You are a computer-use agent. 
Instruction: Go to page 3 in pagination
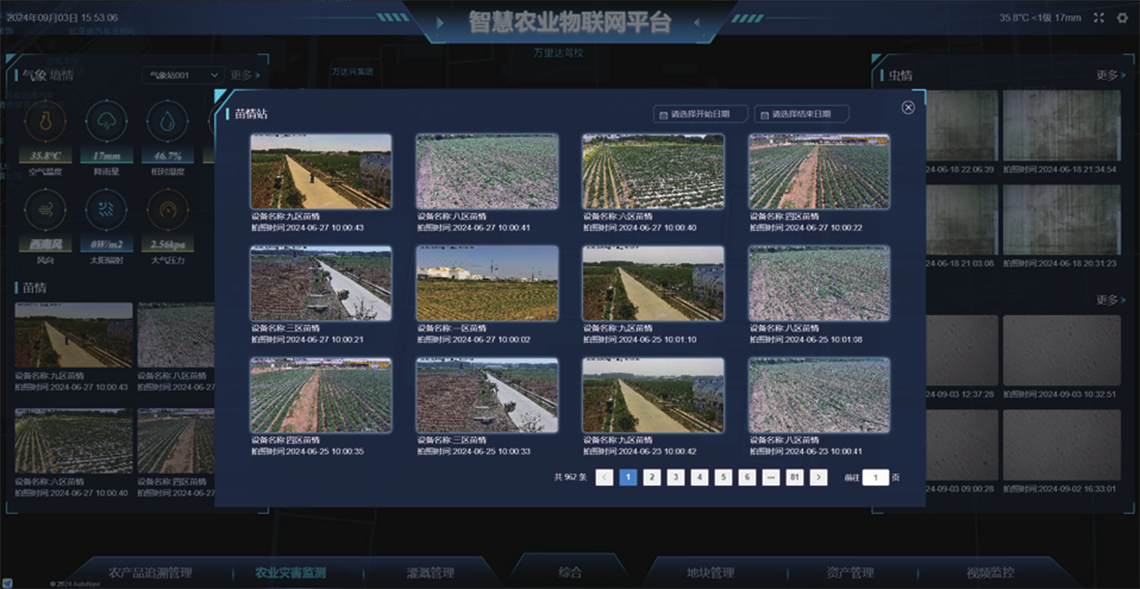coord(676,478)
